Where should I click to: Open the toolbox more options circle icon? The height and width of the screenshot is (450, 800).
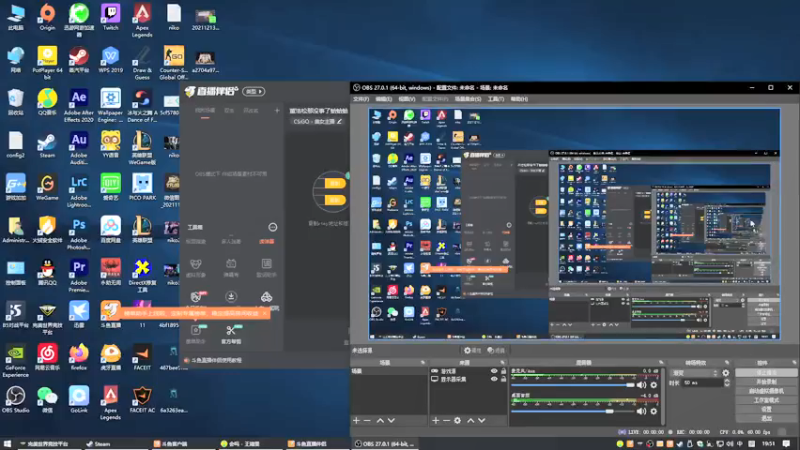point(273,227)
